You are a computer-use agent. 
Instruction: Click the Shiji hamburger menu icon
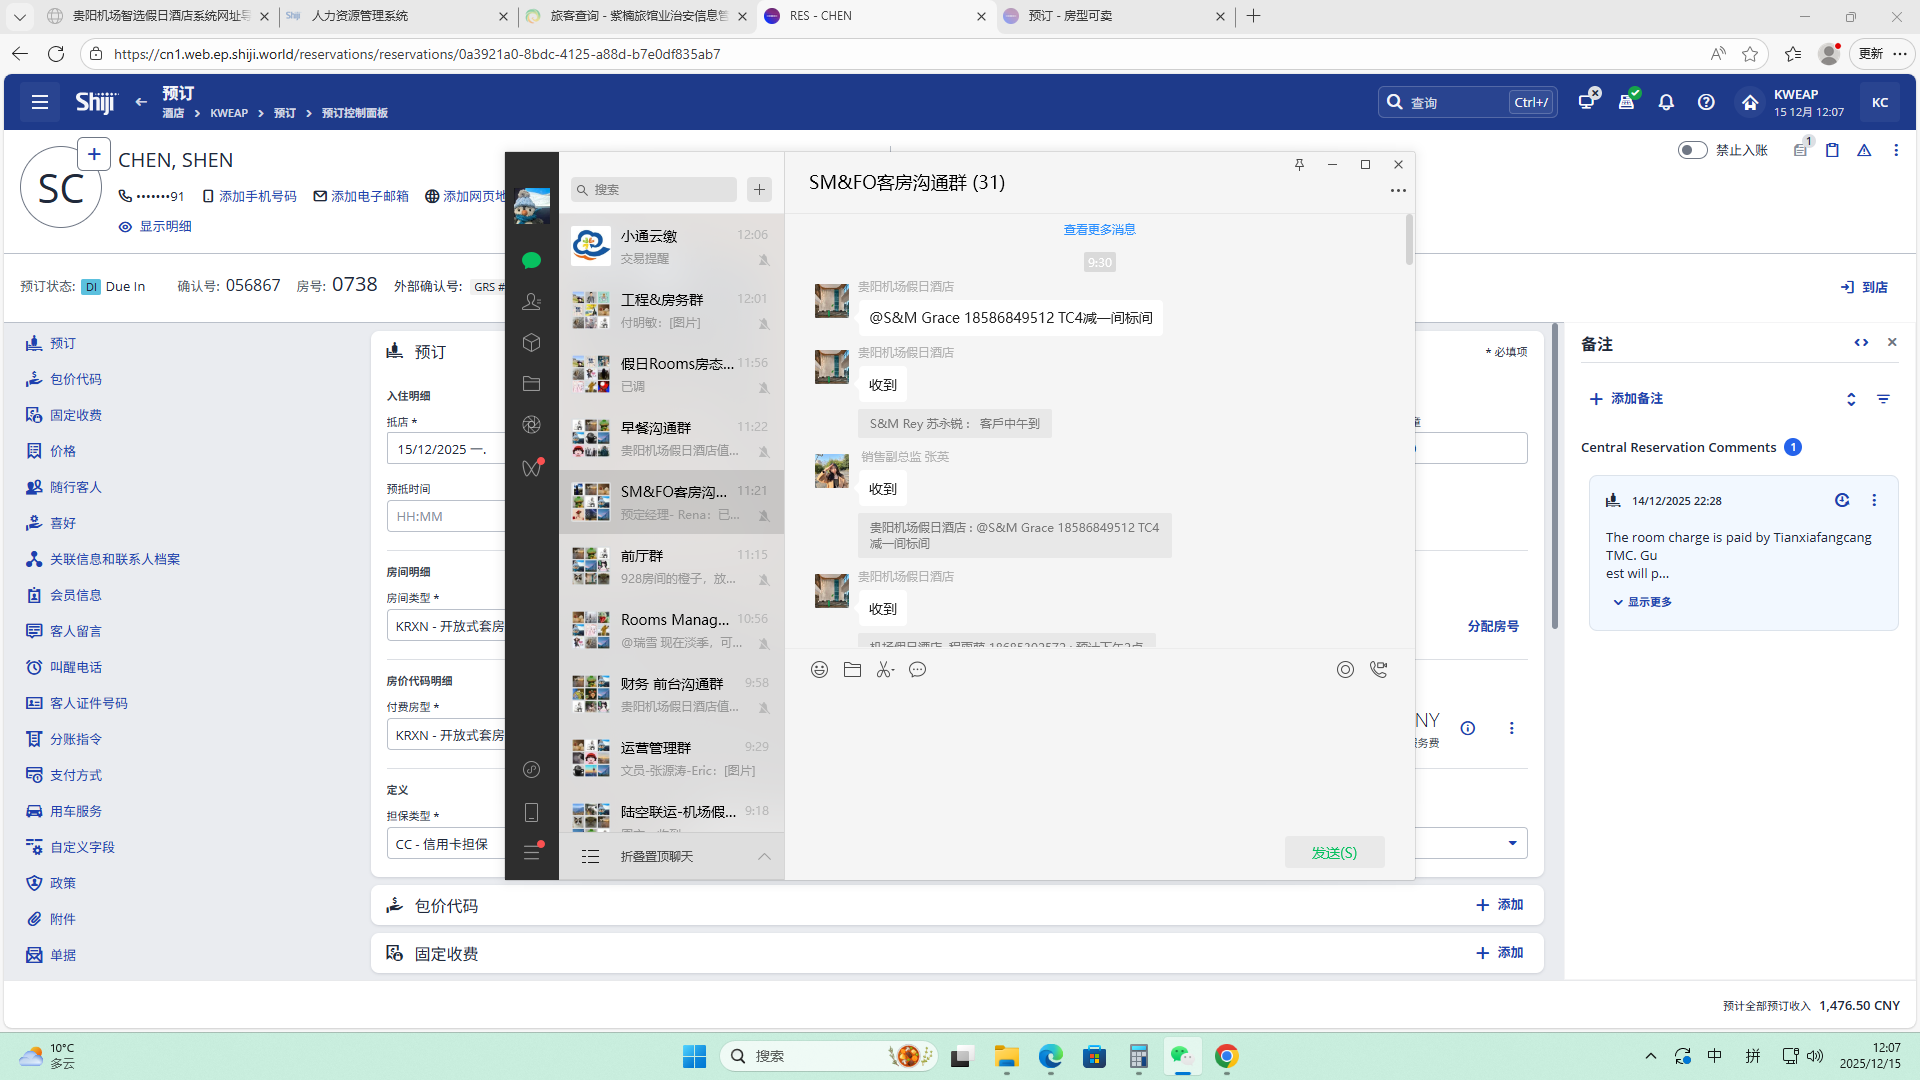[x=40, y=102]
